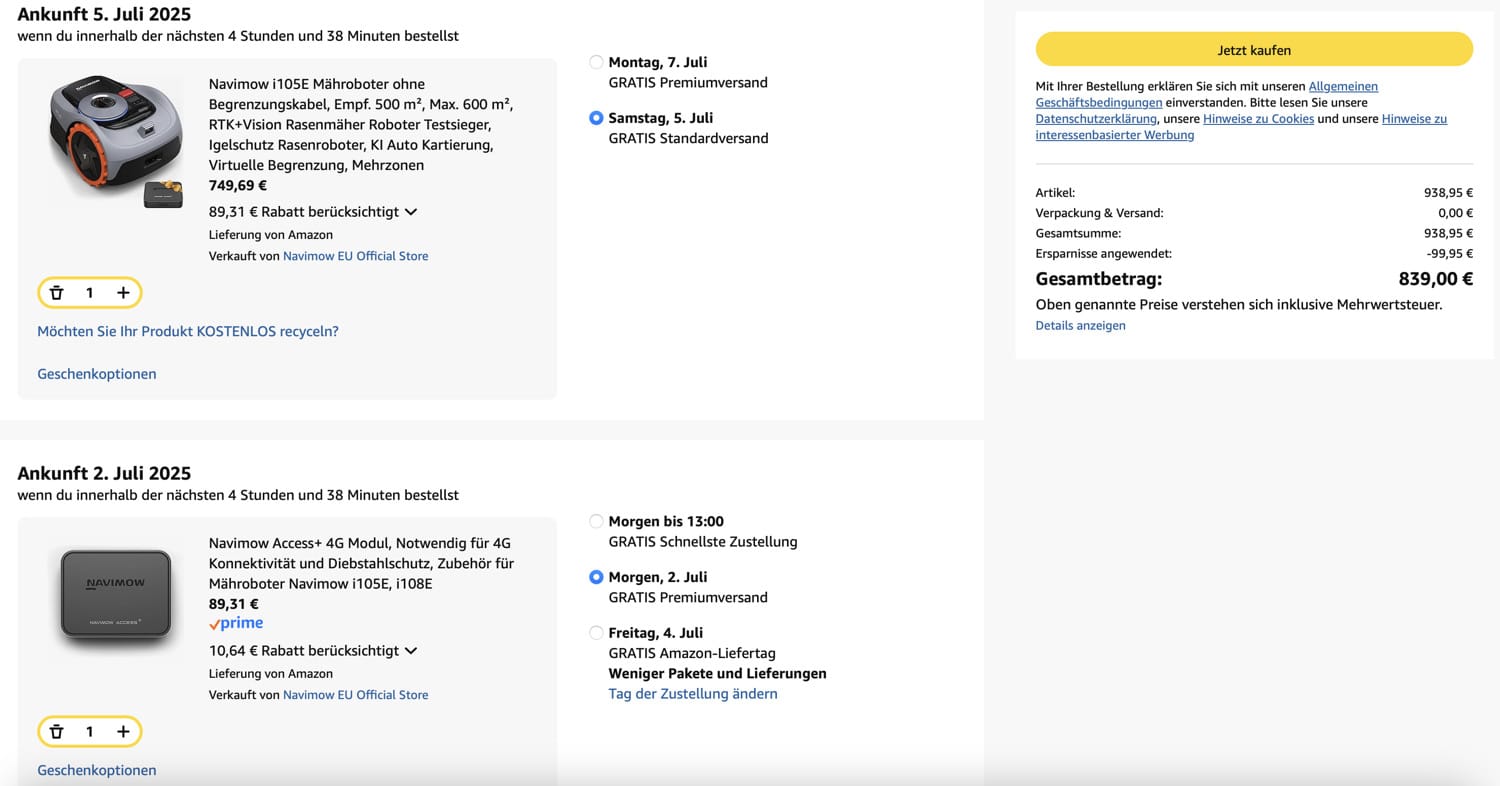Open Geschenkoptionen for the robotic mower

pyautogui.click(x=97, y=374)
